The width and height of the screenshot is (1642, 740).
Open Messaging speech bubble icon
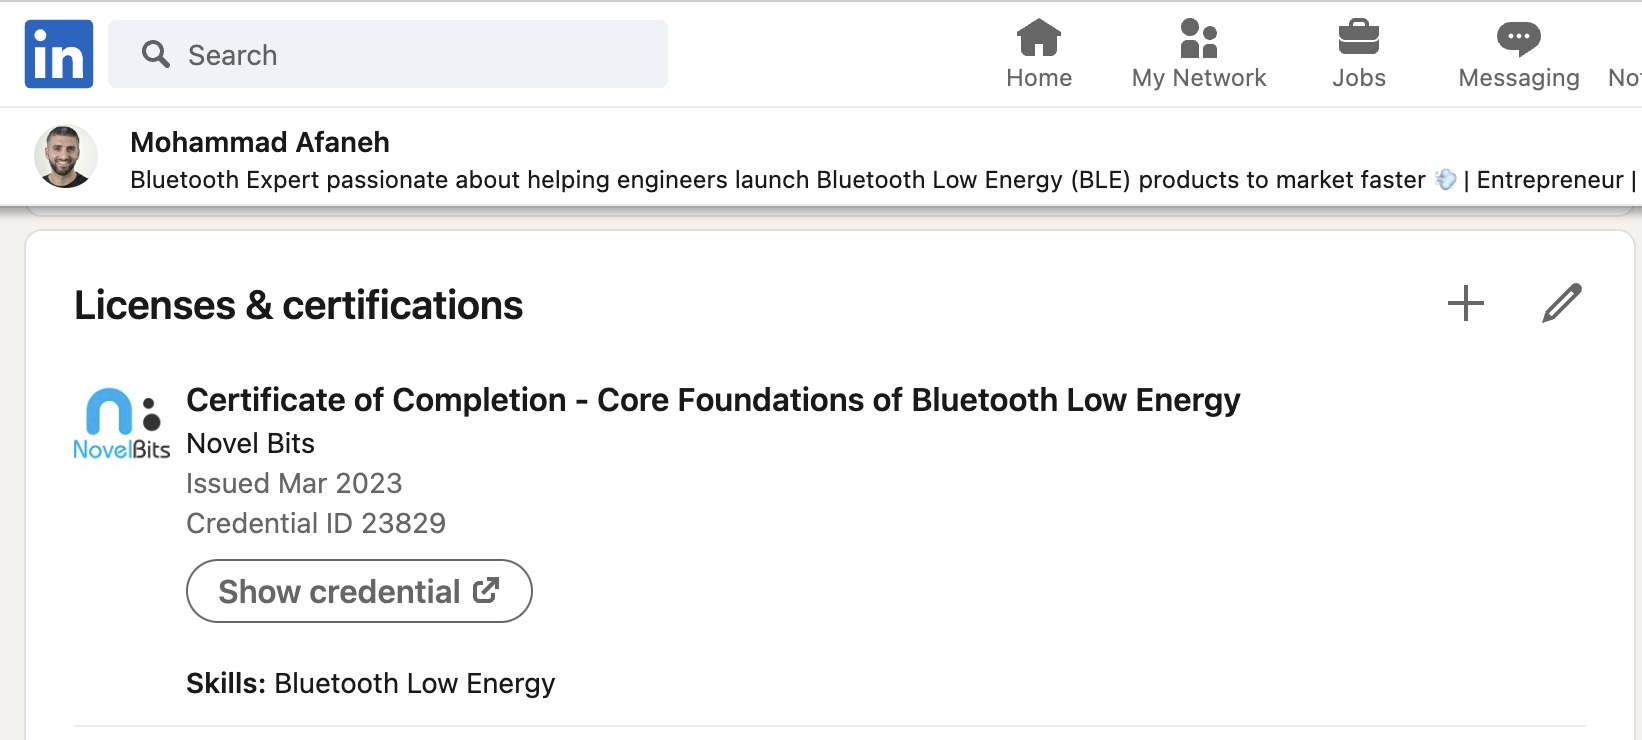pyautogui.click(x=1519, y=39)
